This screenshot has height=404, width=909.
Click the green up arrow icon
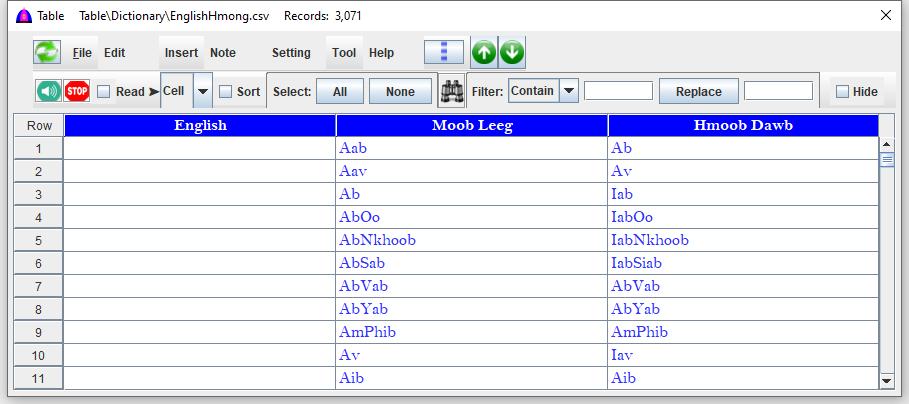485,53
